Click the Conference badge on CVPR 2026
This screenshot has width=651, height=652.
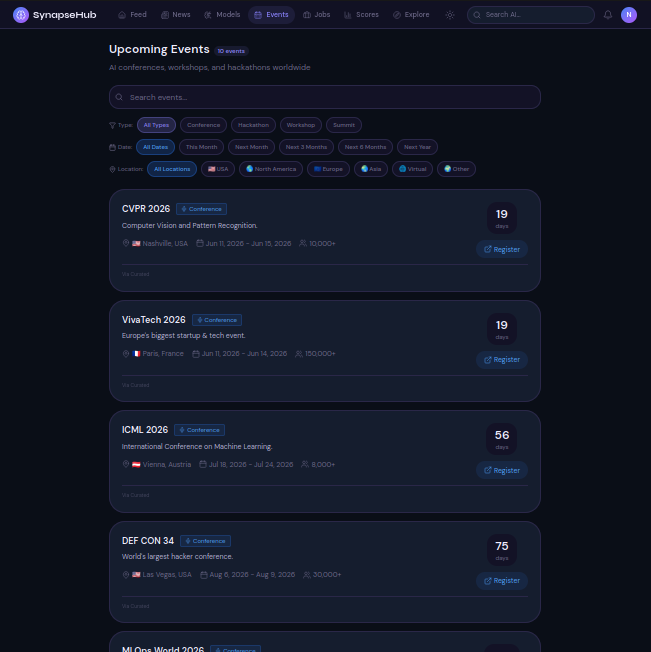tap(202, 209)
